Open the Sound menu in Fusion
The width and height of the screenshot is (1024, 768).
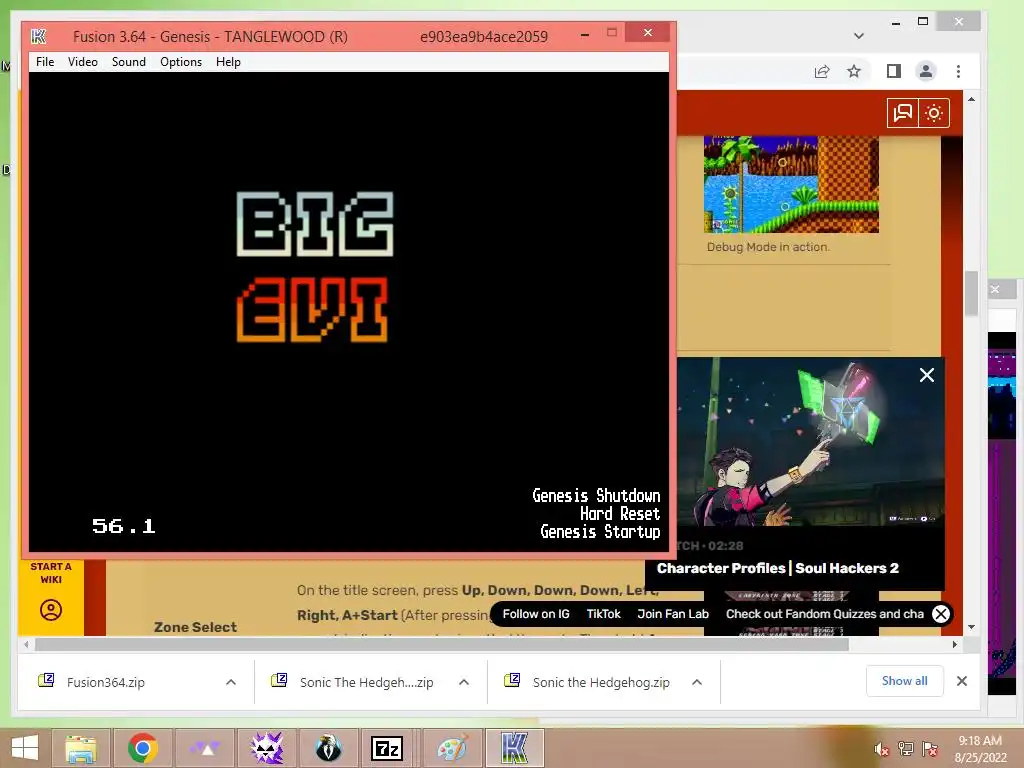point(129,62)
